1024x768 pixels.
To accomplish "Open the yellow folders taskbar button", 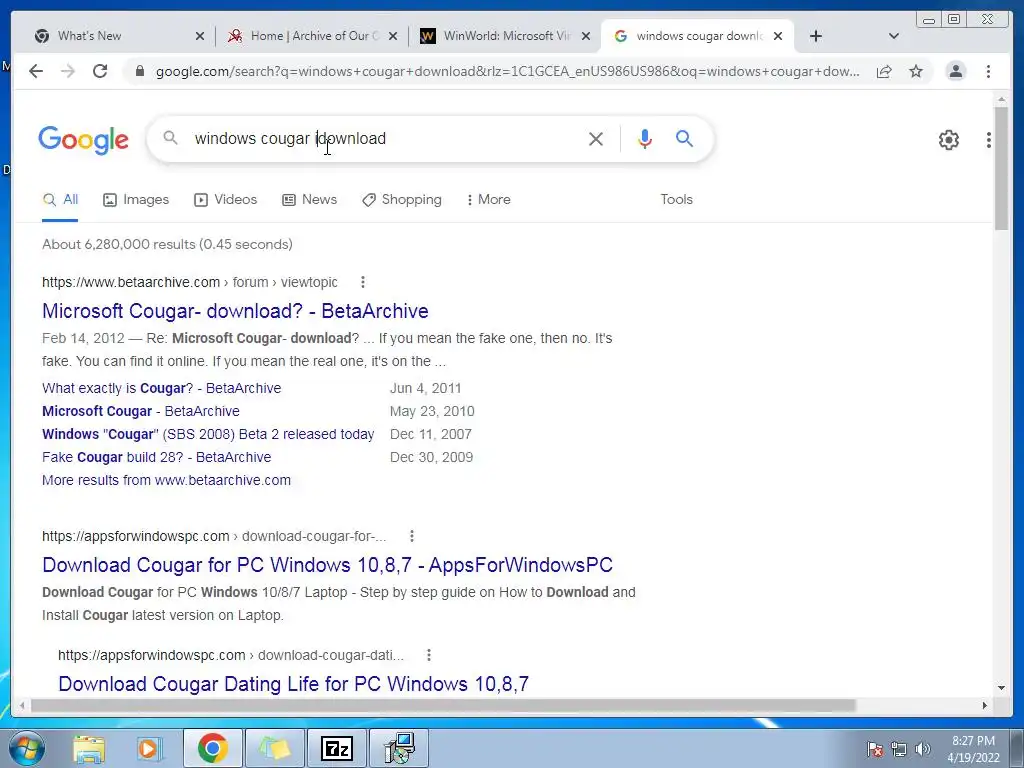I will tap(275, 748).
